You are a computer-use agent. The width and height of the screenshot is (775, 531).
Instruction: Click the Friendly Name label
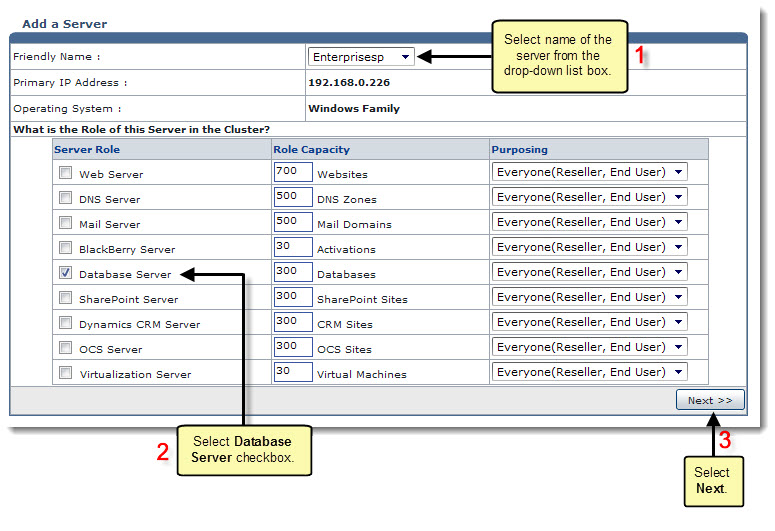pos(57,57)
